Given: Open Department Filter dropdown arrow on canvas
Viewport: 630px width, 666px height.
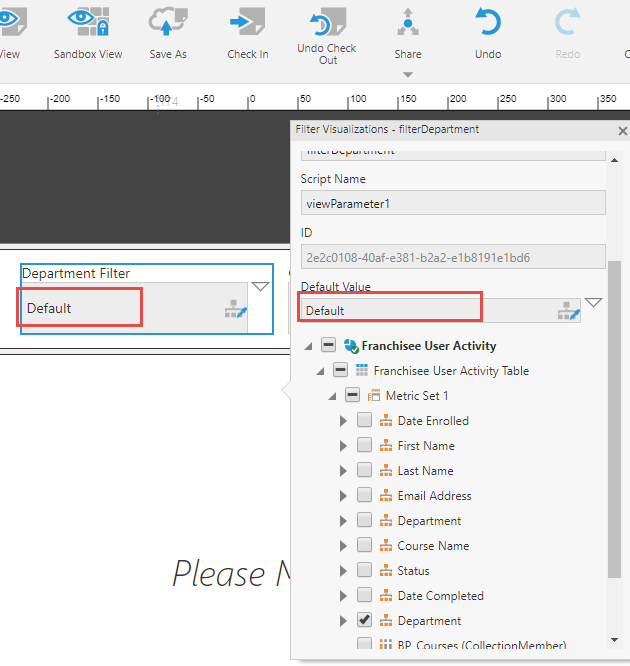Looking at the screenshot, I should coord(260,286).
